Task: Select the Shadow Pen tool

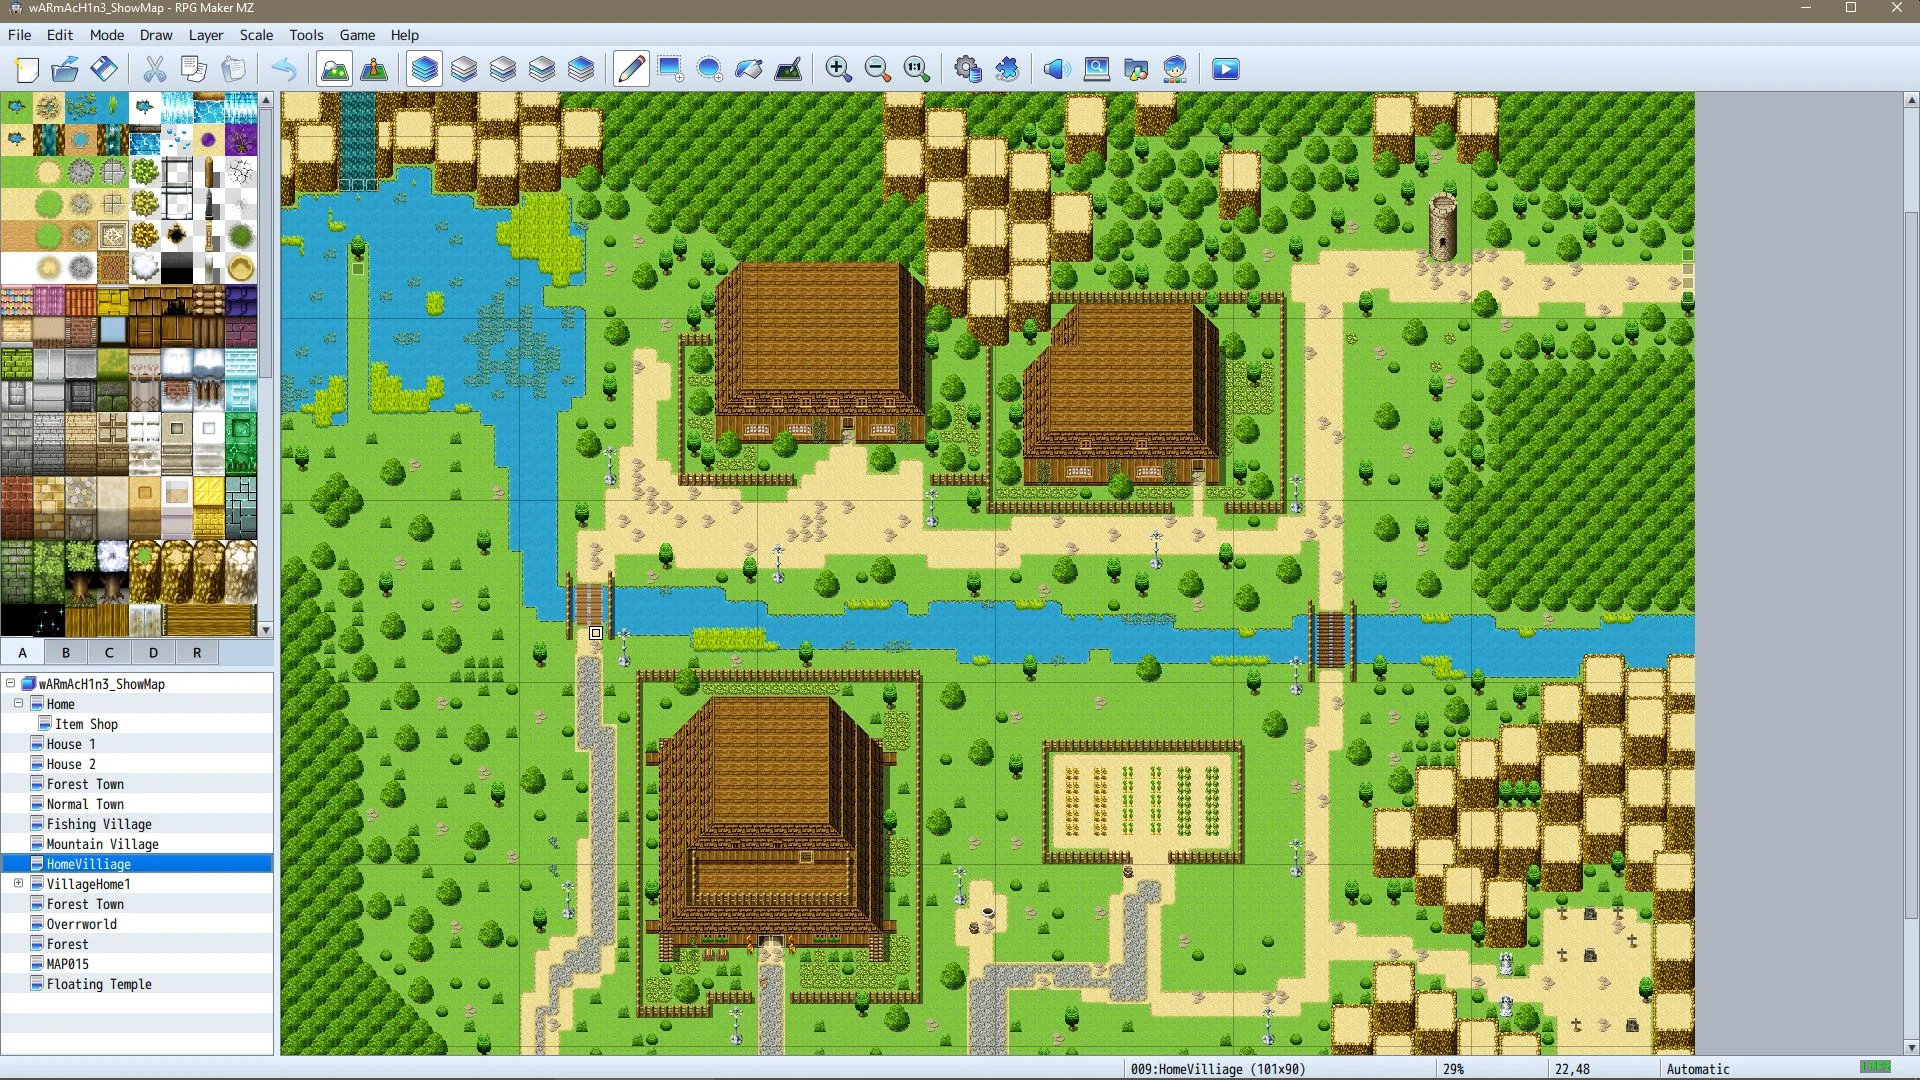Action: 788,69
